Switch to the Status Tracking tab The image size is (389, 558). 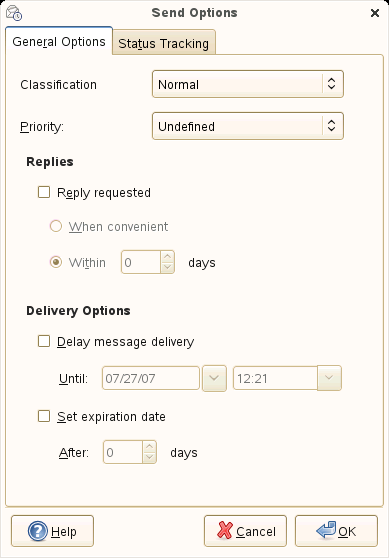pyautogui.click(x=164, y=43)
